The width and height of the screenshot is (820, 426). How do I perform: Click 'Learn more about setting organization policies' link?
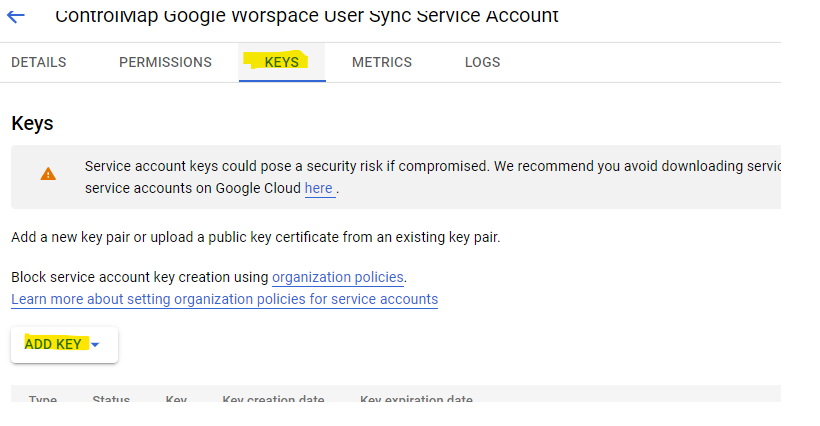(224, 299)
